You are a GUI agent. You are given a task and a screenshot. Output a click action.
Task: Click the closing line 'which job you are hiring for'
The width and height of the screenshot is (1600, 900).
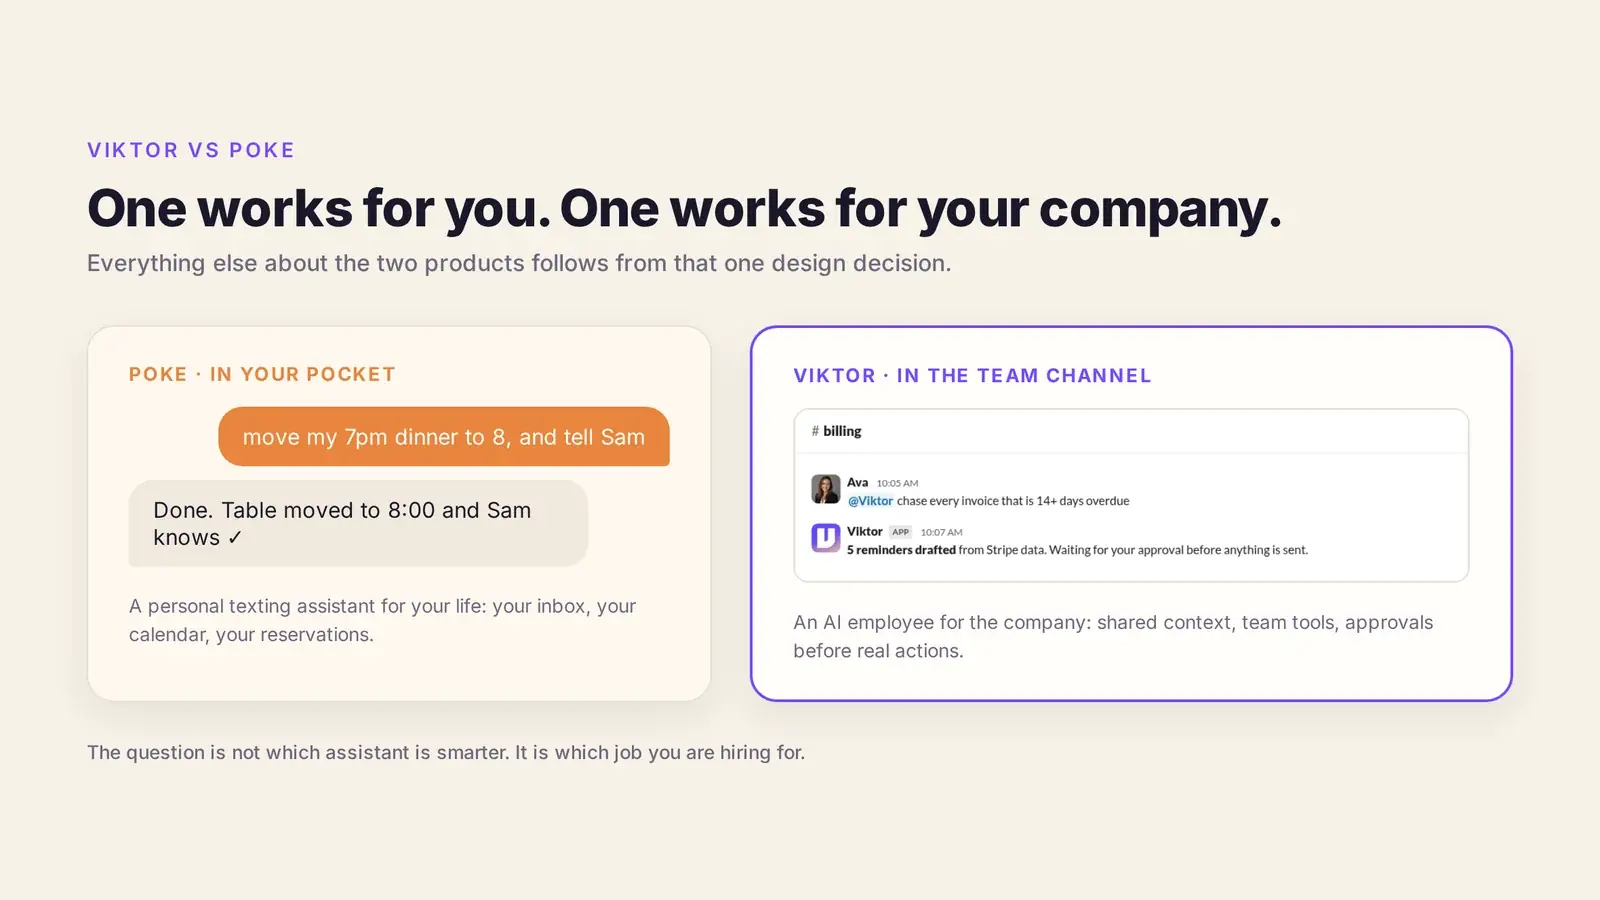pos(680,752)
